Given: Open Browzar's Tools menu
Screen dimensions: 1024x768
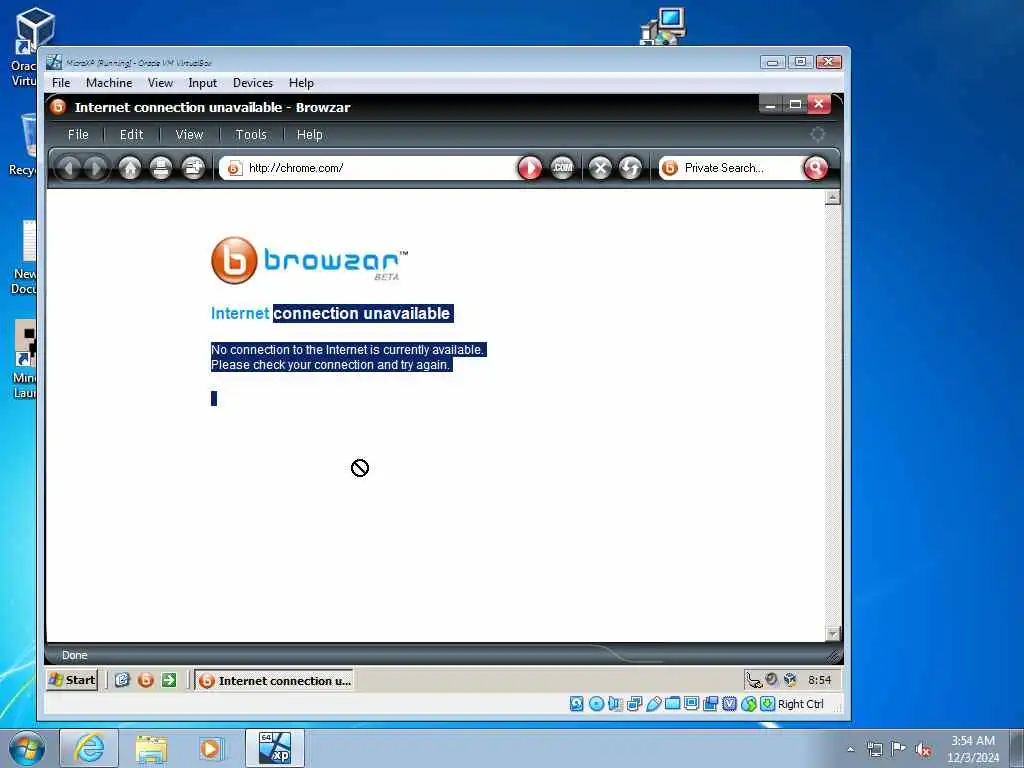Looking at the screenshot, I should coord(251,135).
